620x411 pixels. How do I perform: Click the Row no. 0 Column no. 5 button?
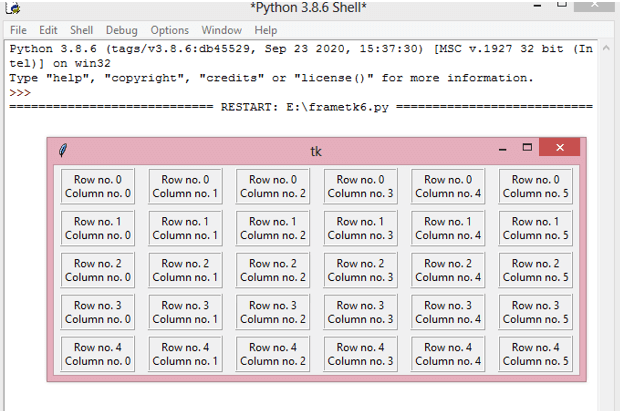pyautogui.click(x=535, y=186)
